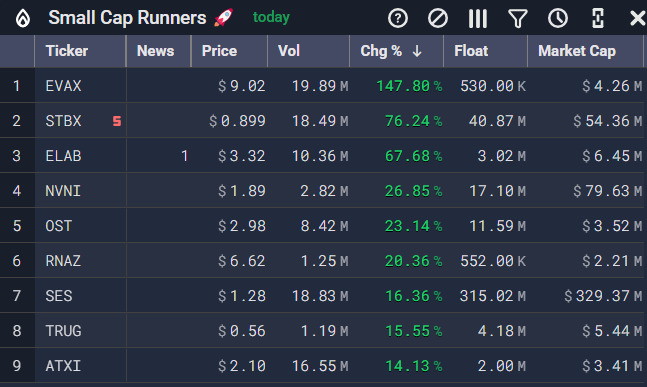Click row number 1

pos(17,86)
